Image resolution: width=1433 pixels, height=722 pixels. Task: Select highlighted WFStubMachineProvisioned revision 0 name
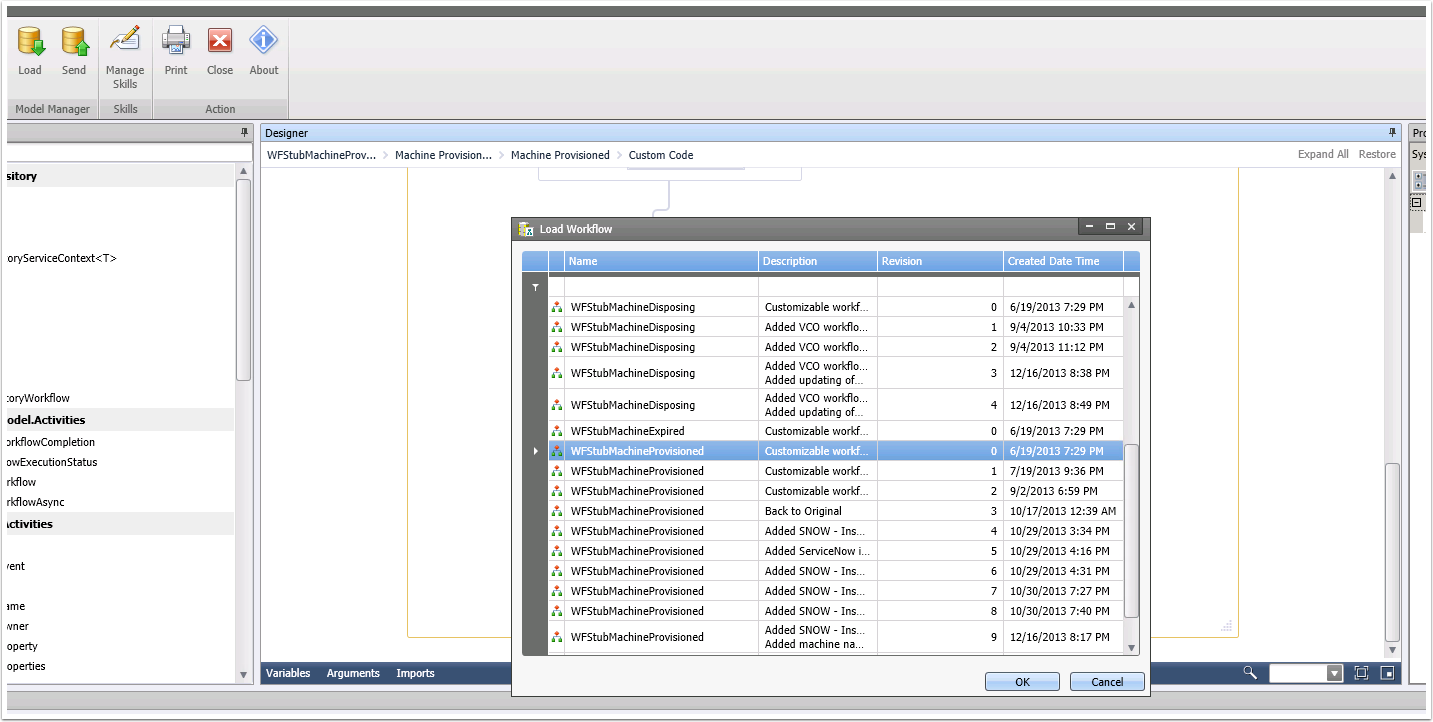(661, 451)
